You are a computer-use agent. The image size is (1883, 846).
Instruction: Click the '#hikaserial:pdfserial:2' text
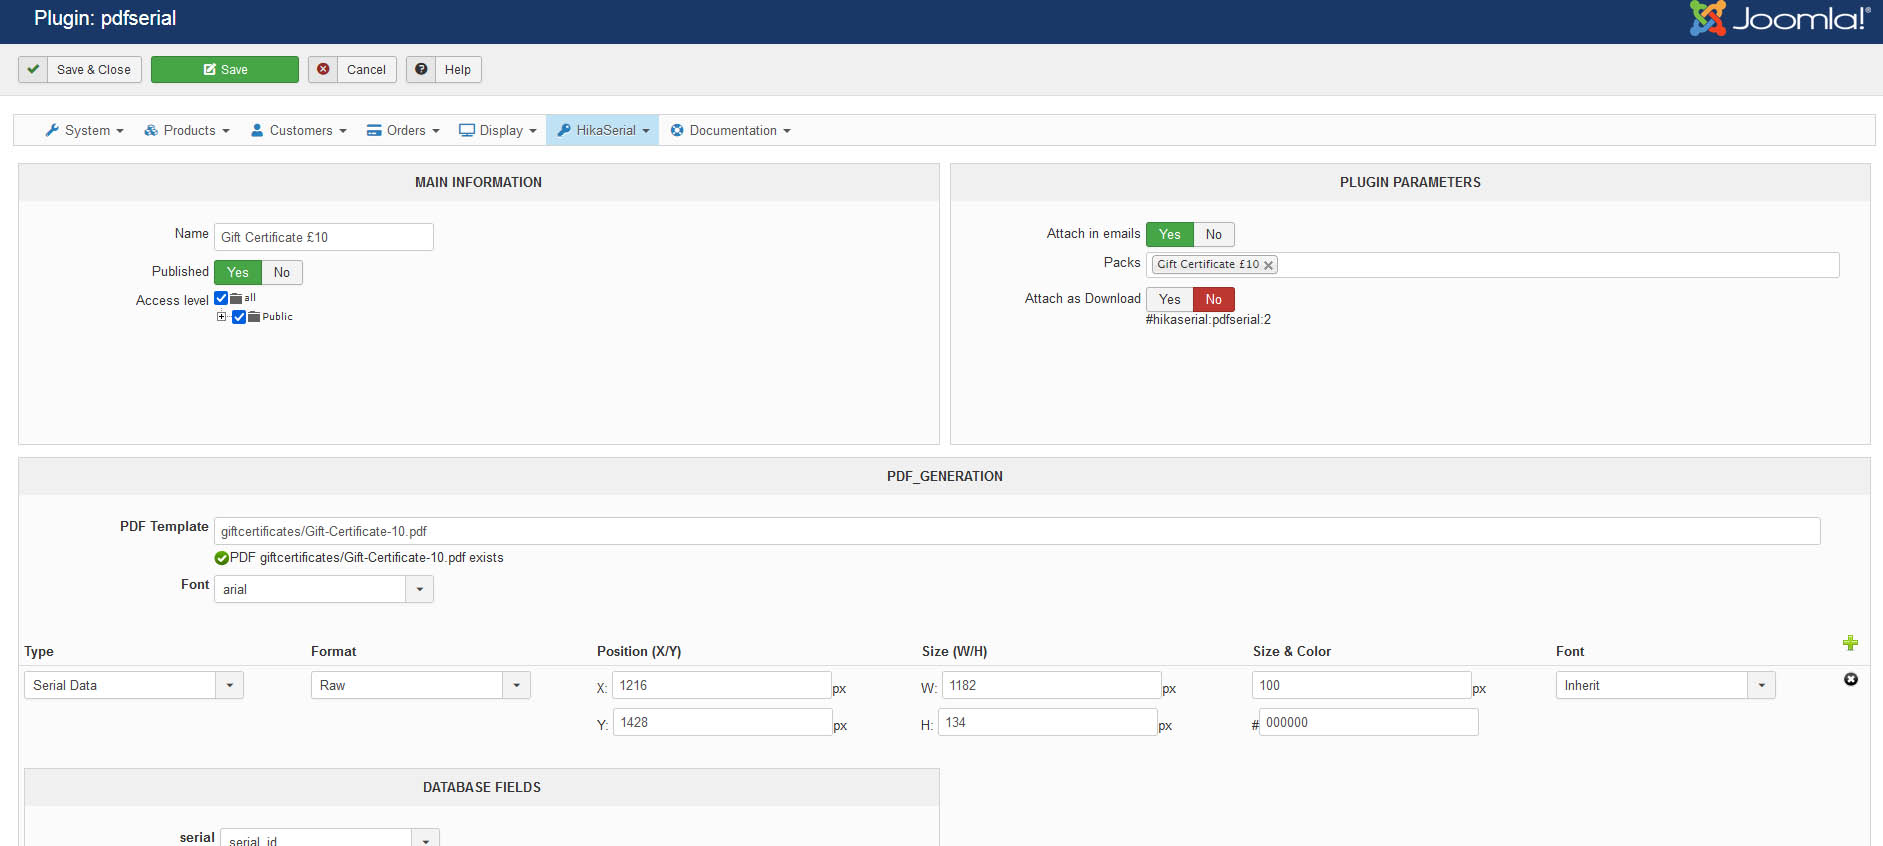pos(1208,320)
